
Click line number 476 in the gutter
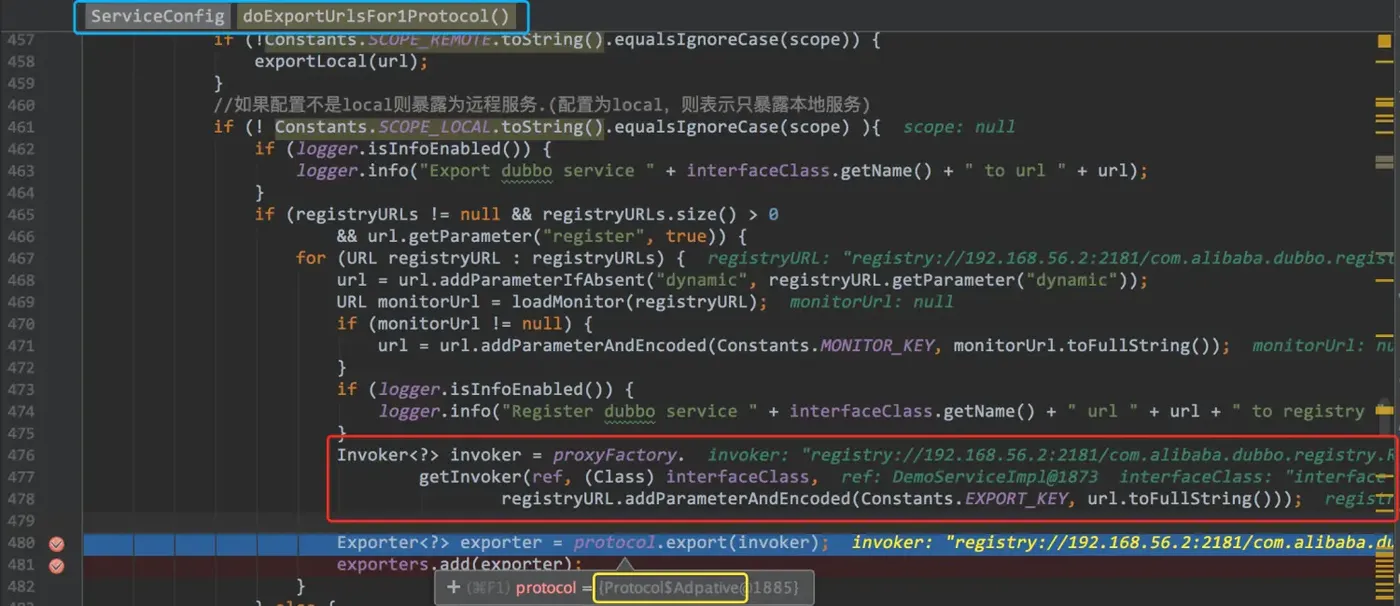21,455
